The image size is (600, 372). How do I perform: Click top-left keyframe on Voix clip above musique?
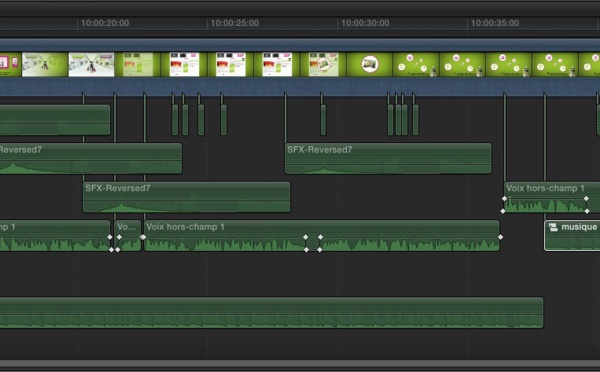click(x=504, y=198)
